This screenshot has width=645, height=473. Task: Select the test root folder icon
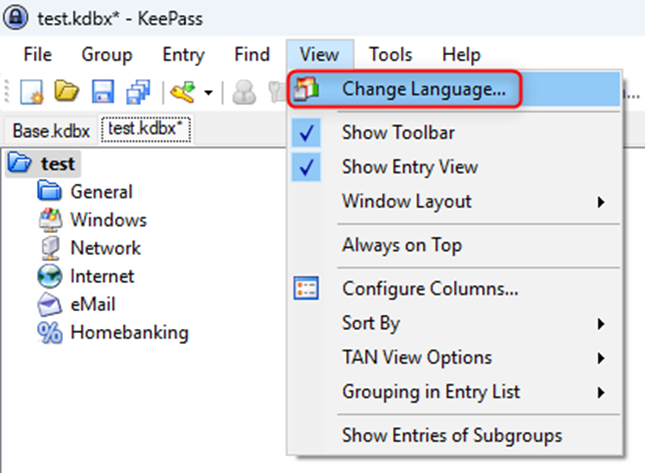19,162
